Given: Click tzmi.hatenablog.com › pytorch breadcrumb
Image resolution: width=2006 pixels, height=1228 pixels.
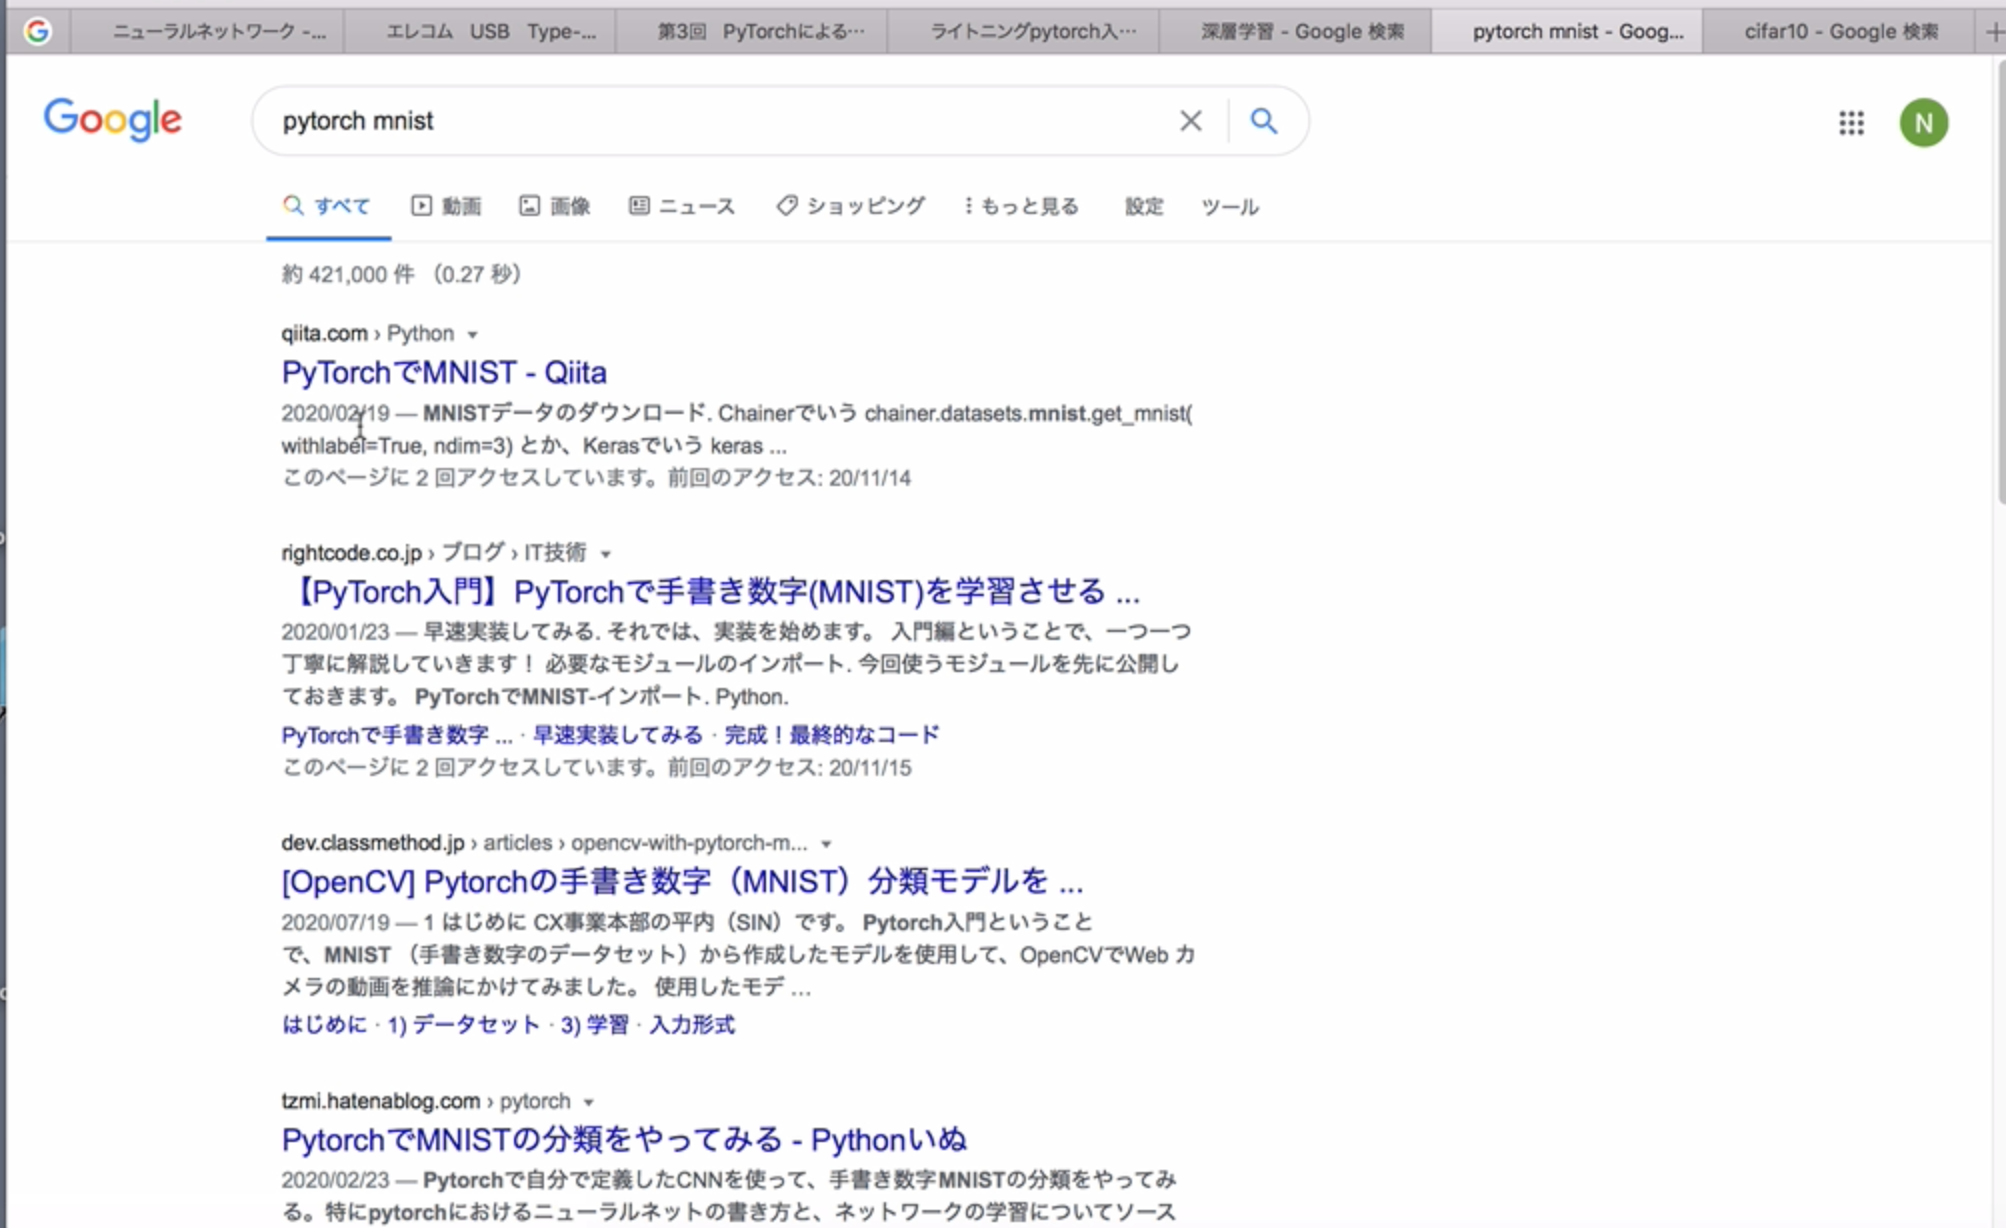Looking at the screenshot, I should tap(426, 1101).
